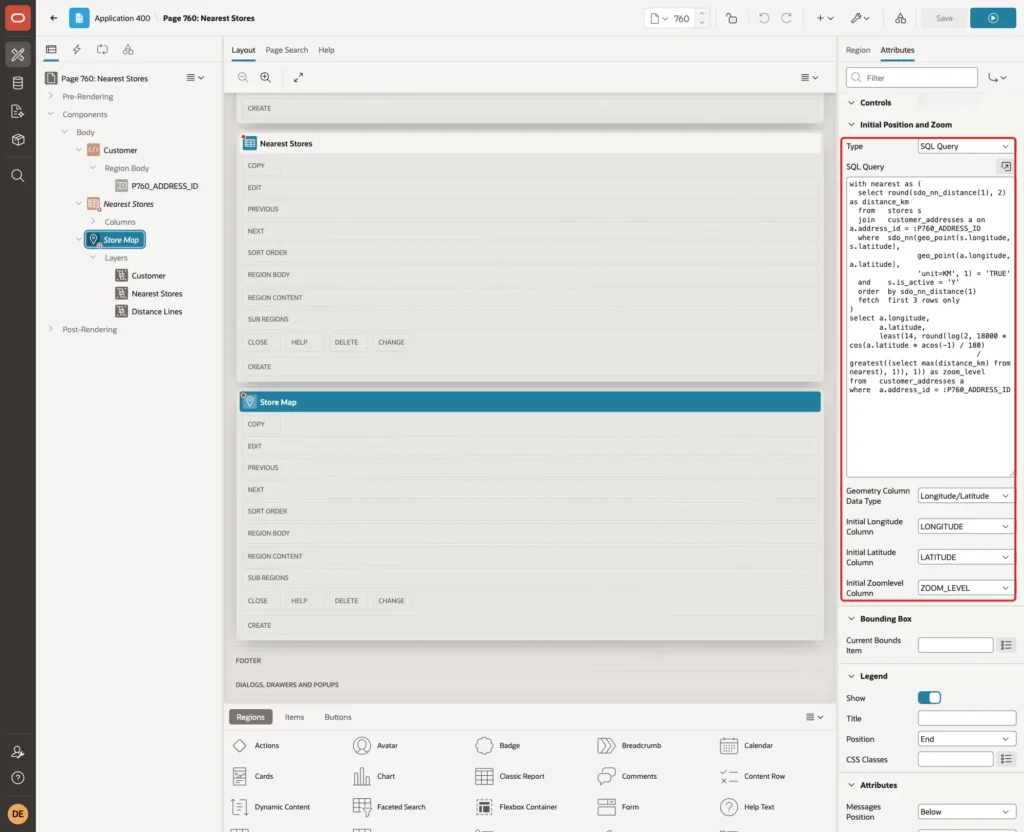This screenshot has width=1024, height=832.
Task: Zoom in the layout view
Action: 266,77
